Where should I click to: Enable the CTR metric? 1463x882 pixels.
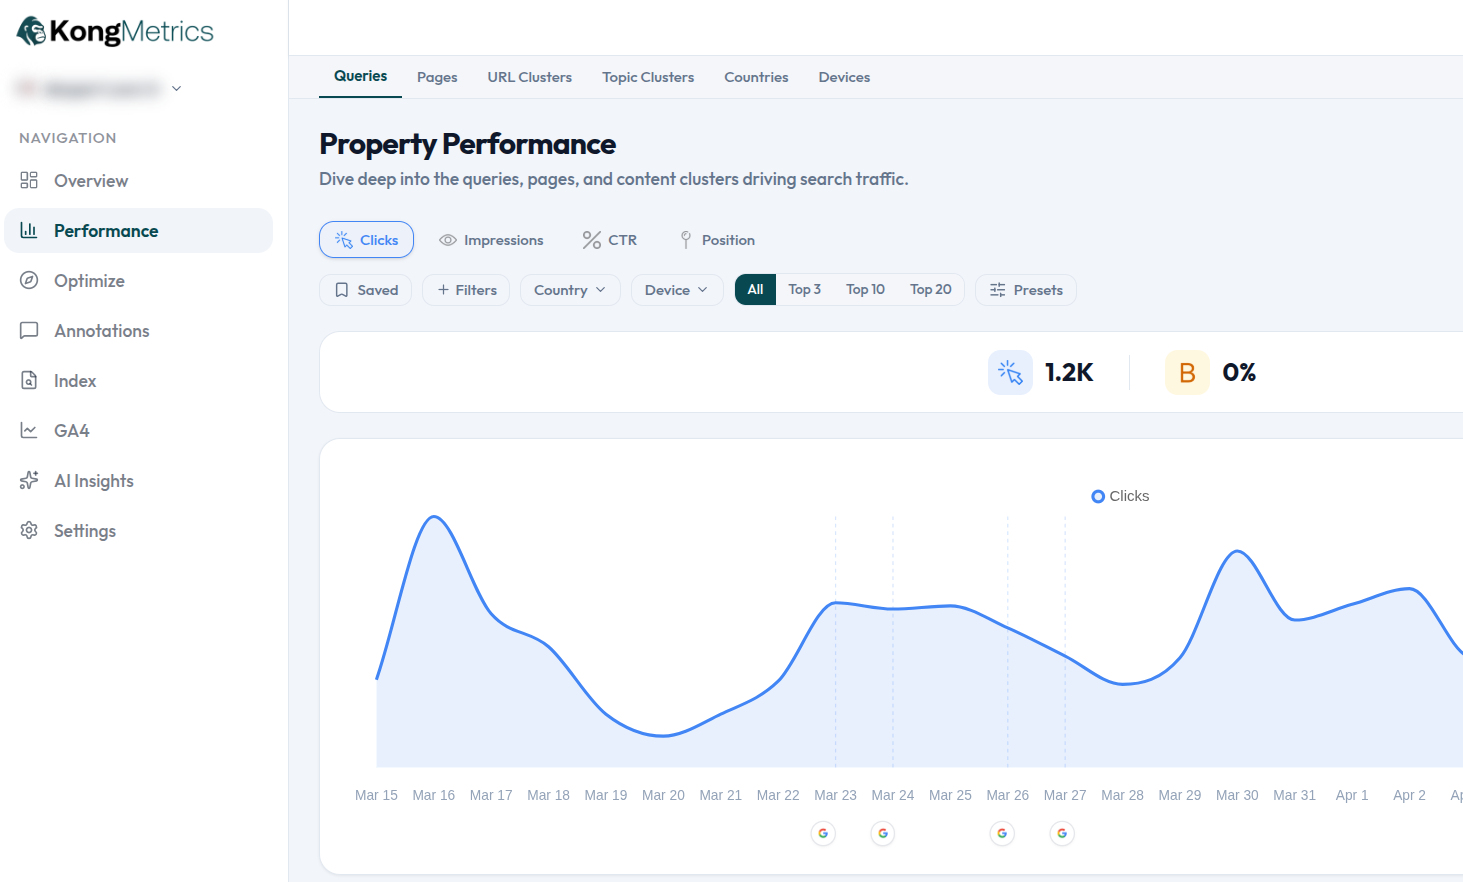(609, 239)
